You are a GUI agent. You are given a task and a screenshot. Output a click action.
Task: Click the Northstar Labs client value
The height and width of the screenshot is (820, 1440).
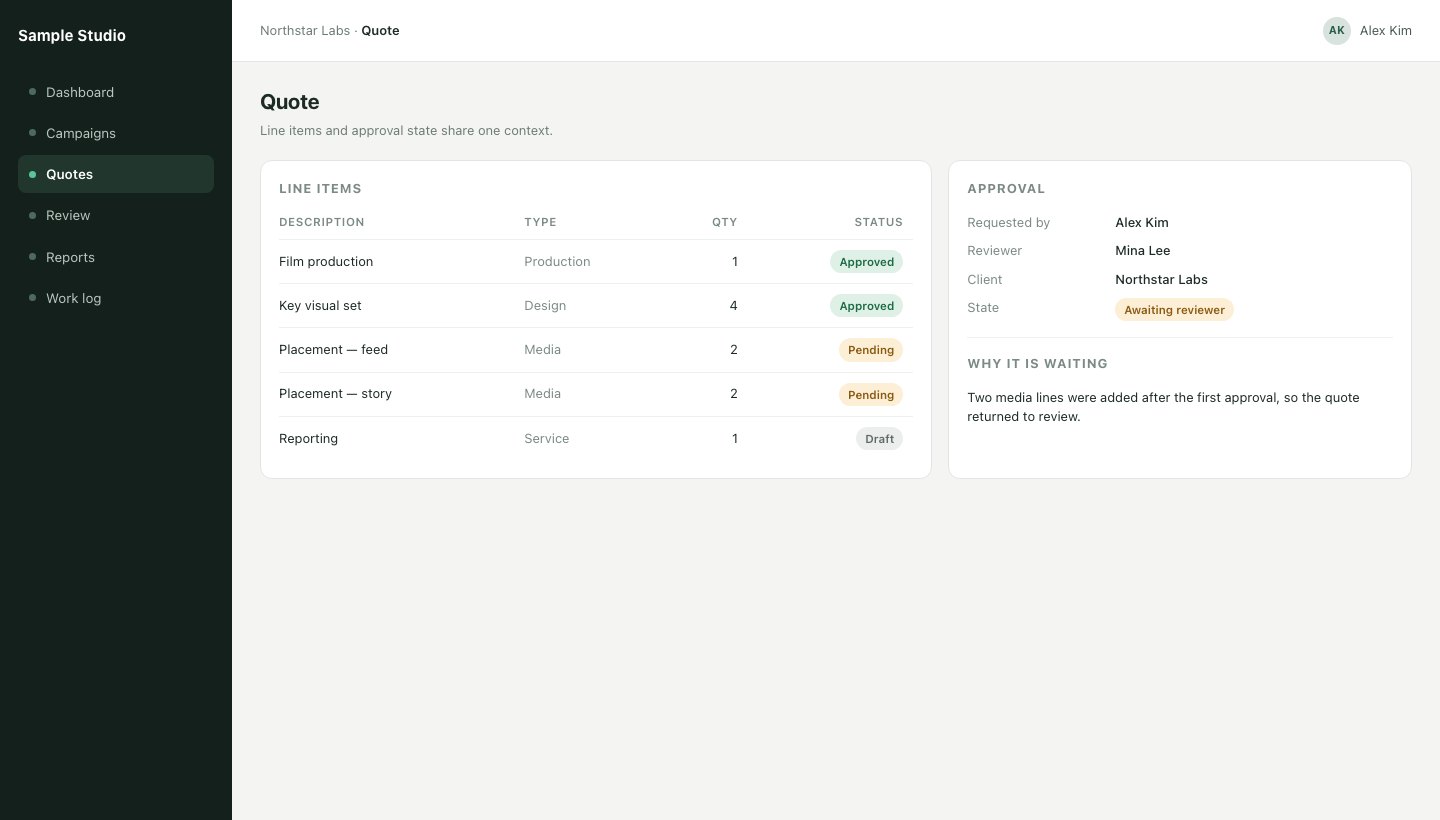pos(1162,280)
